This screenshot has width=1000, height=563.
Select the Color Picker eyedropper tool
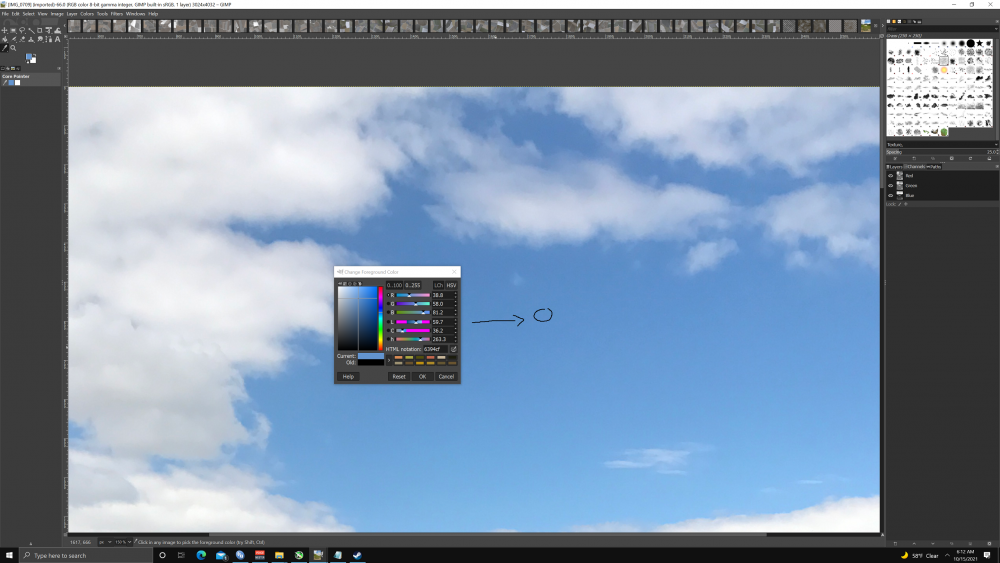[4, 48]
